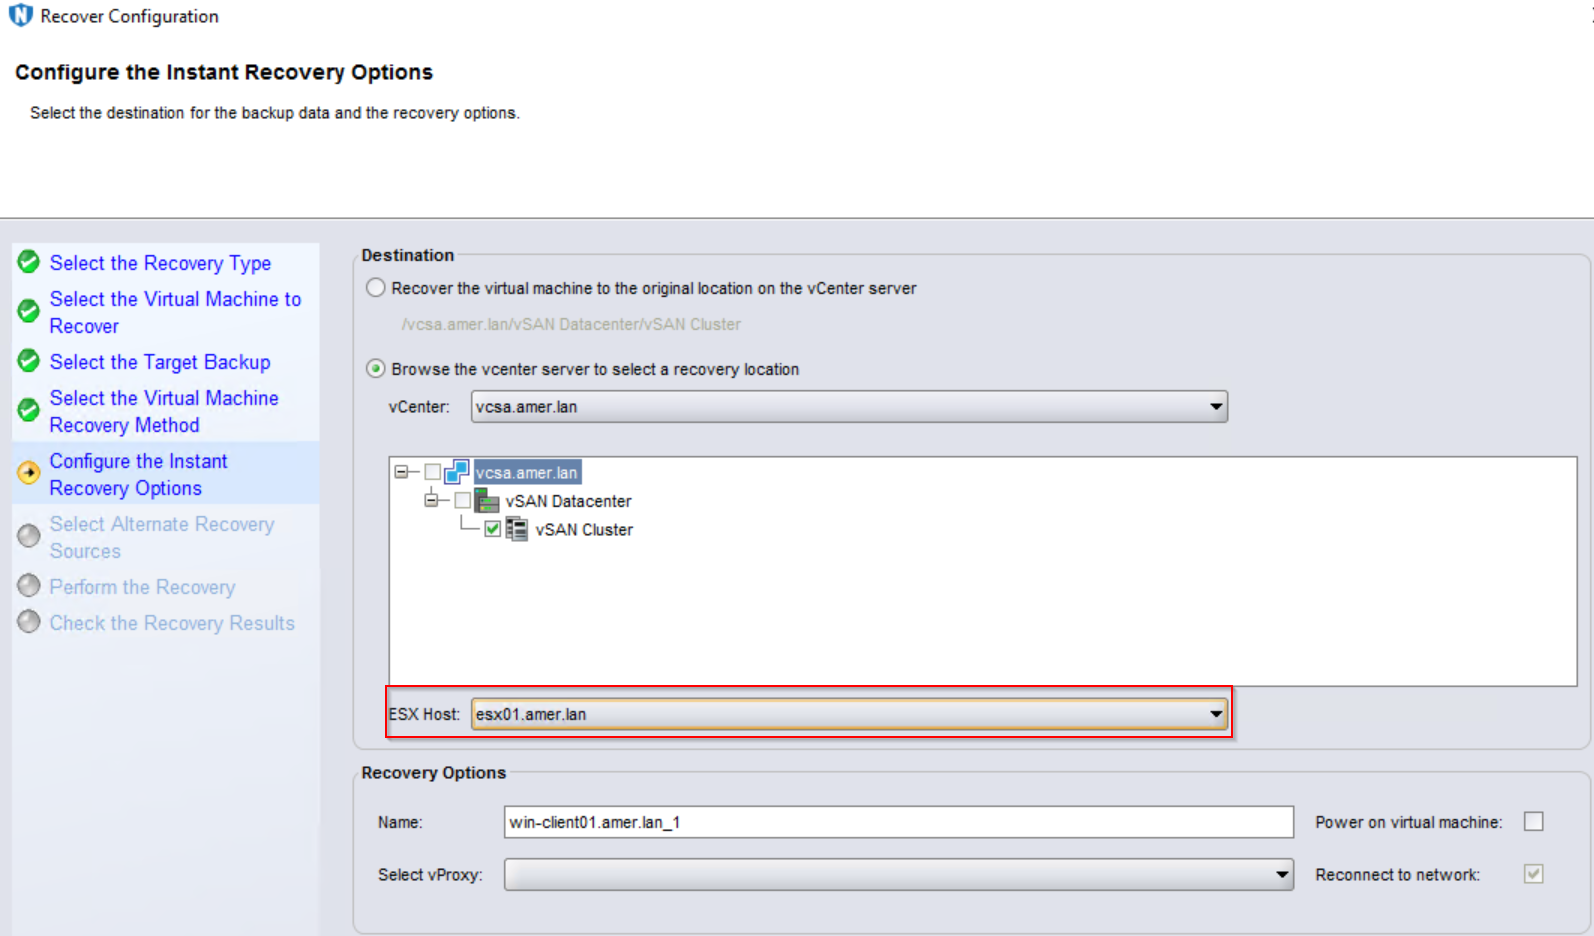Image resolution: width=1594 pixels, height=936 pixels.
Task: Collapse the vSAN Datacenter tree node
Action: point(432,500)
